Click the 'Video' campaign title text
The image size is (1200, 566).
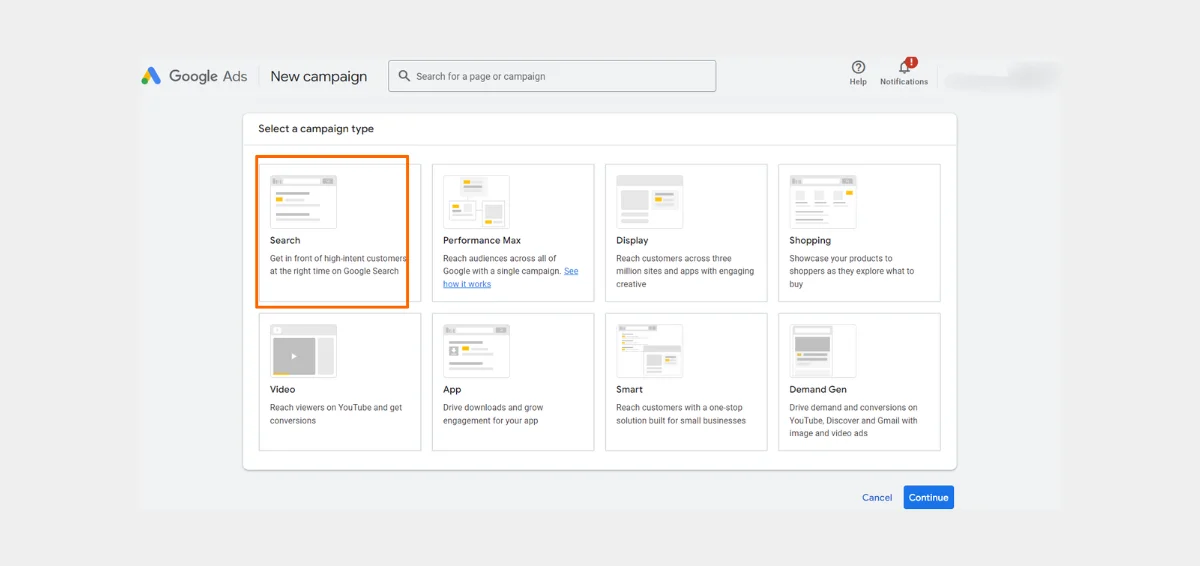pyautogui.click(x=282, y=389)
